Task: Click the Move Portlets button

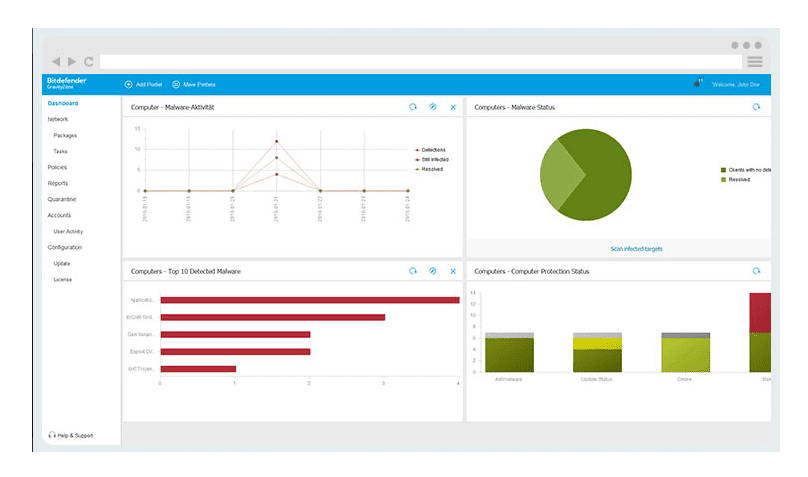Action: (194, 85)
